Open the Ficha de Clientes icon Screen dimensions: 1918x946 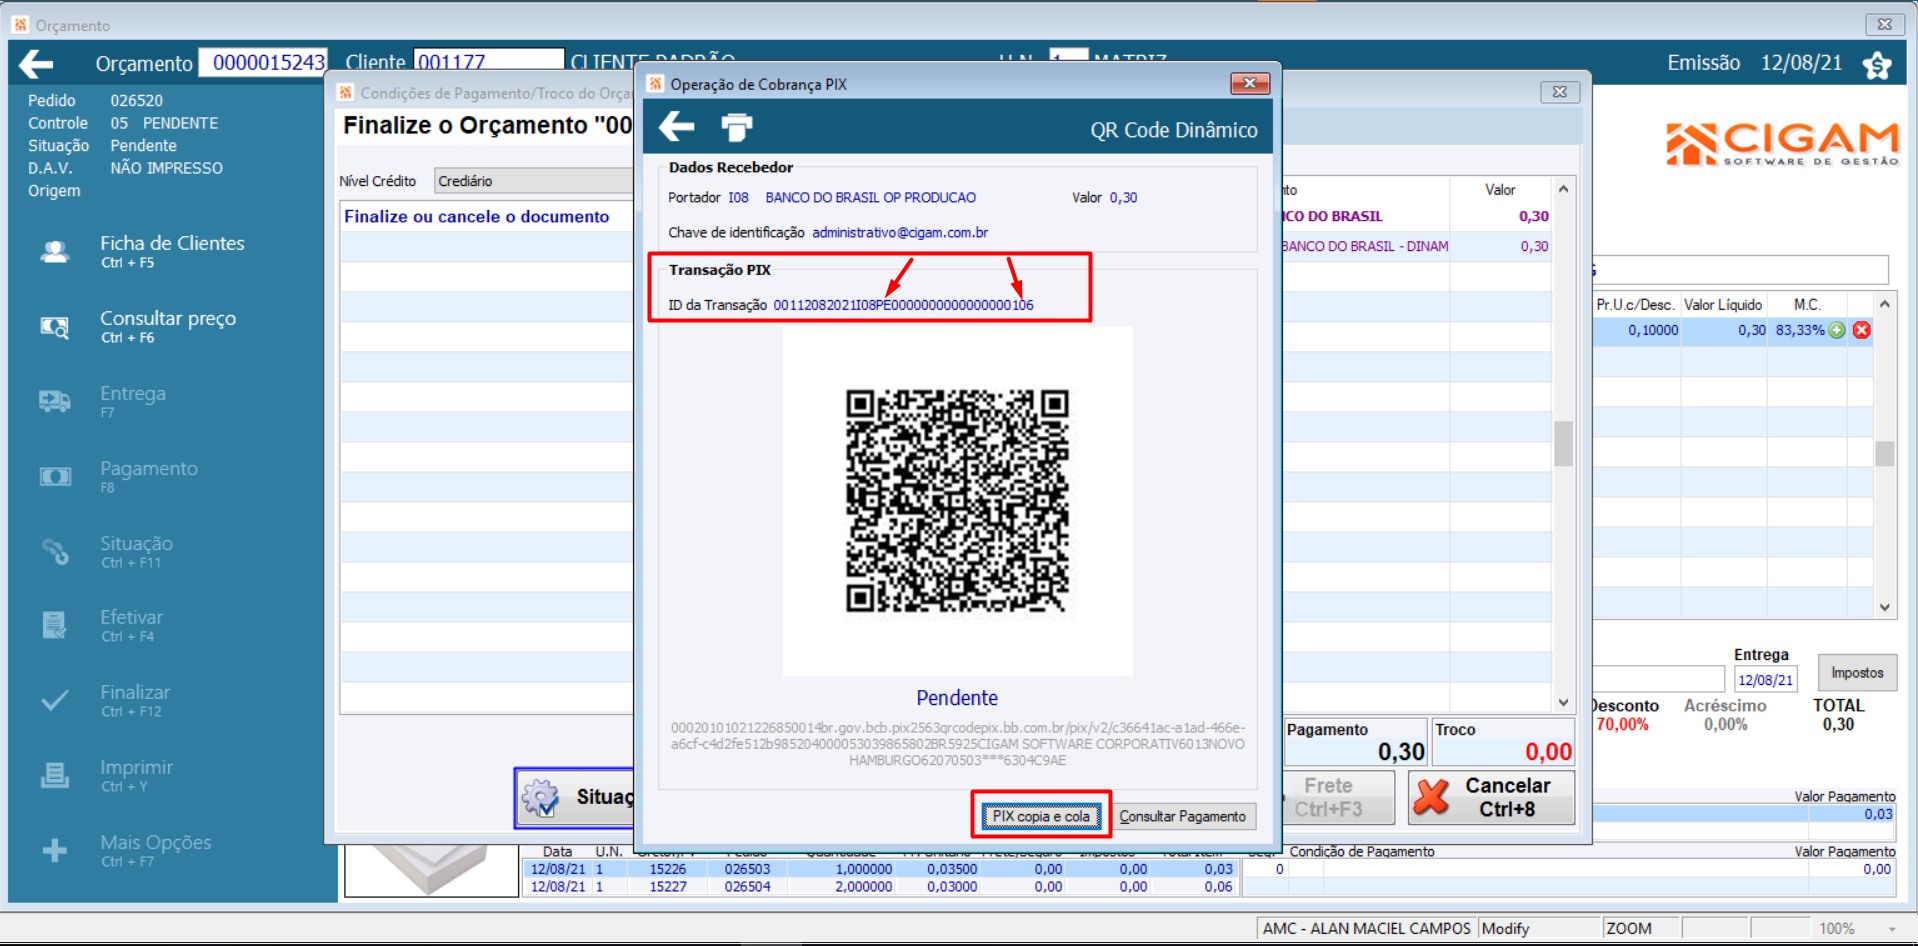coord(55,252)
